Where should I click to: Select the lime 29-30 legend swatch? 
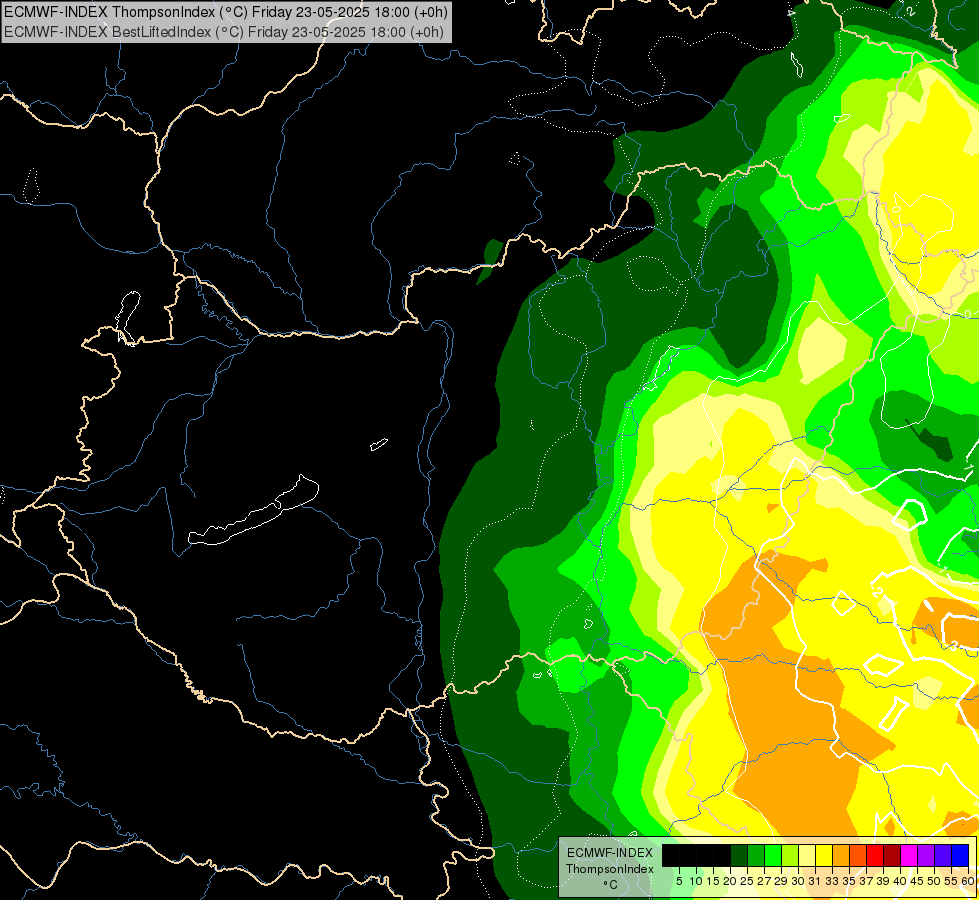click(x=790, y=855)
